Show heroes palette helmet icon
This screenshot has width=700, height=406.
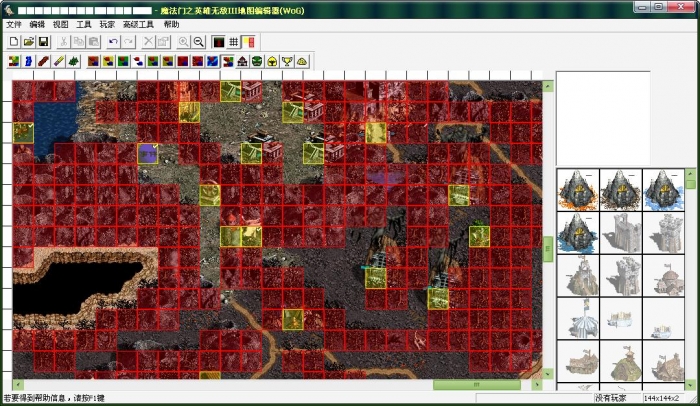pos(272,61)
